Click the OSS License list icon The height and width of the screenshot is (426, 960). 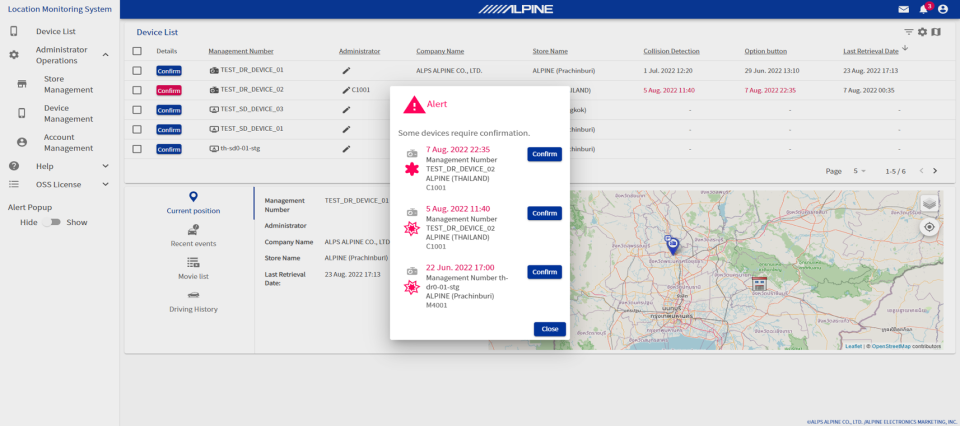point(13,184)
